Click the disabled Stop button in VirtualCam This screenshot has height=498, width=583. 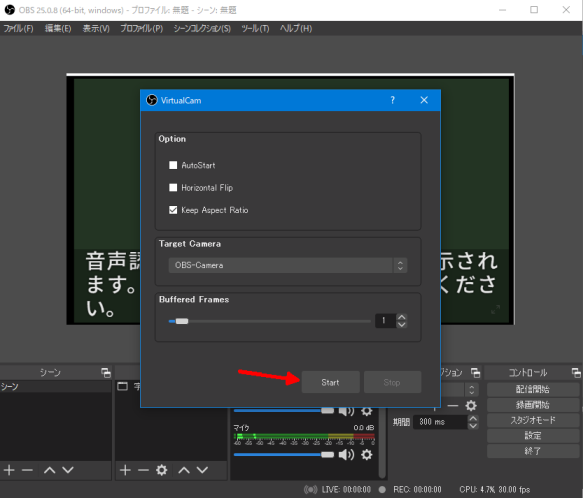pyautogui.click(x=392, y=382)
